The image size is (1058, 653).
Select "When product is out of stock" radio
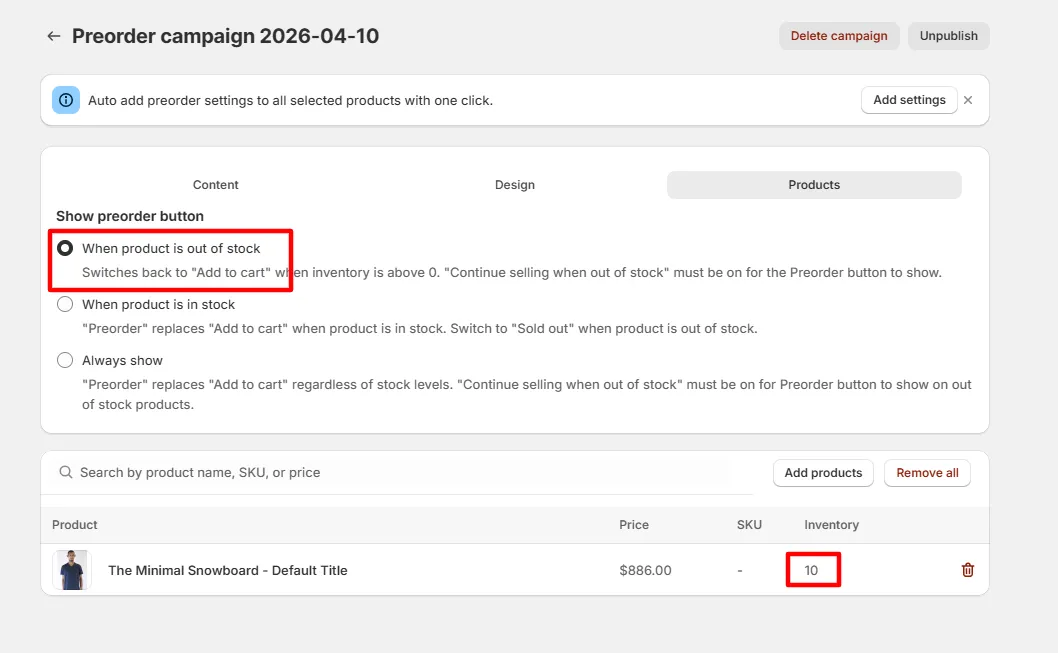click(65, 248)
